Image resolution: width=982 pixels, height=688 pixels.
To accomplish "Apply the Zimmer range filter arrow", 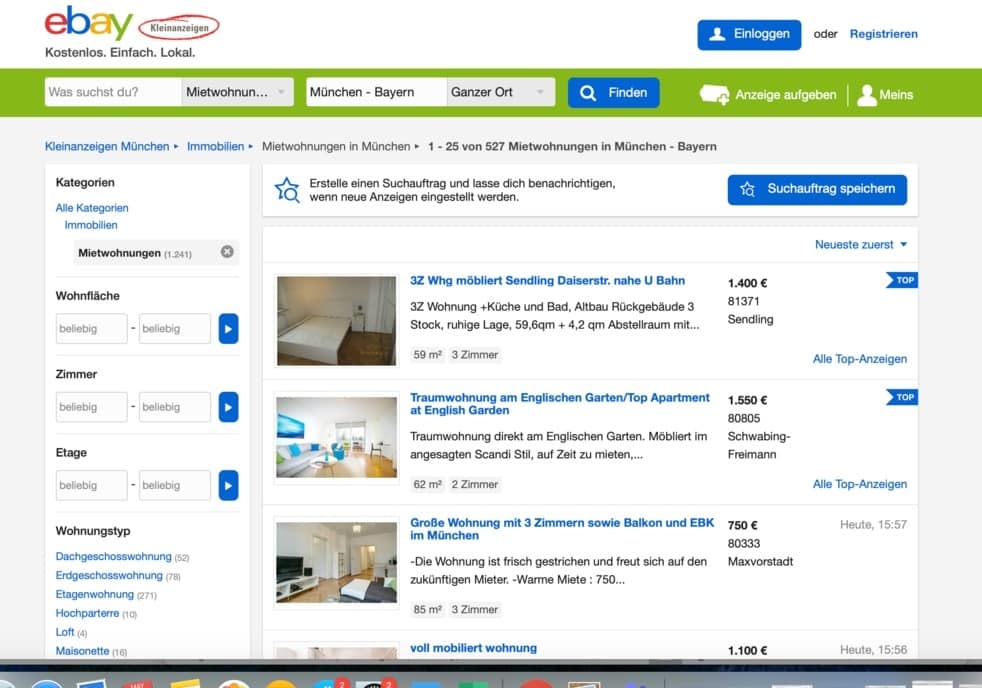I will 228,407.
